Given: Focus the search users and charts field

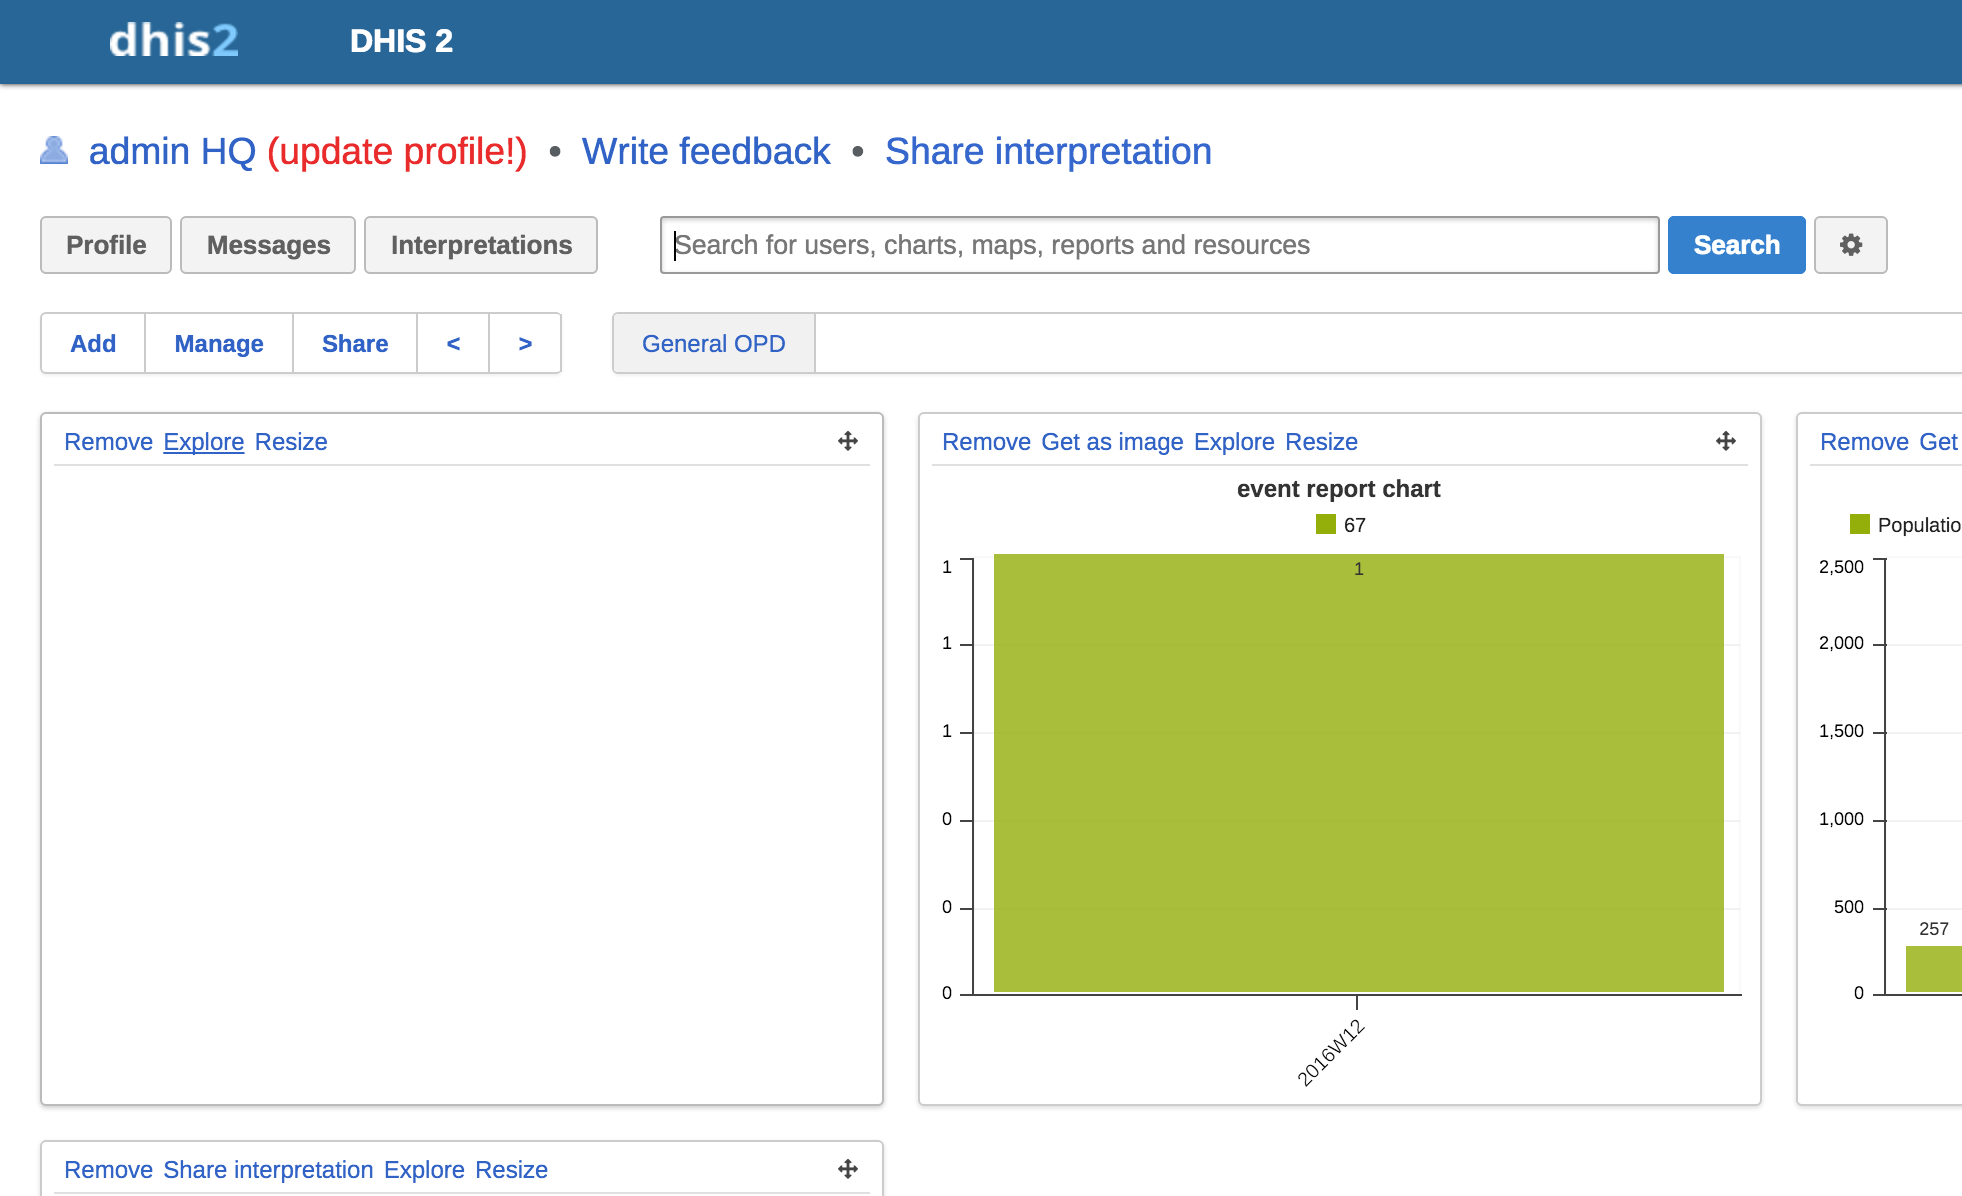Looking at the screenshot, I should [x=1158, y=245].
